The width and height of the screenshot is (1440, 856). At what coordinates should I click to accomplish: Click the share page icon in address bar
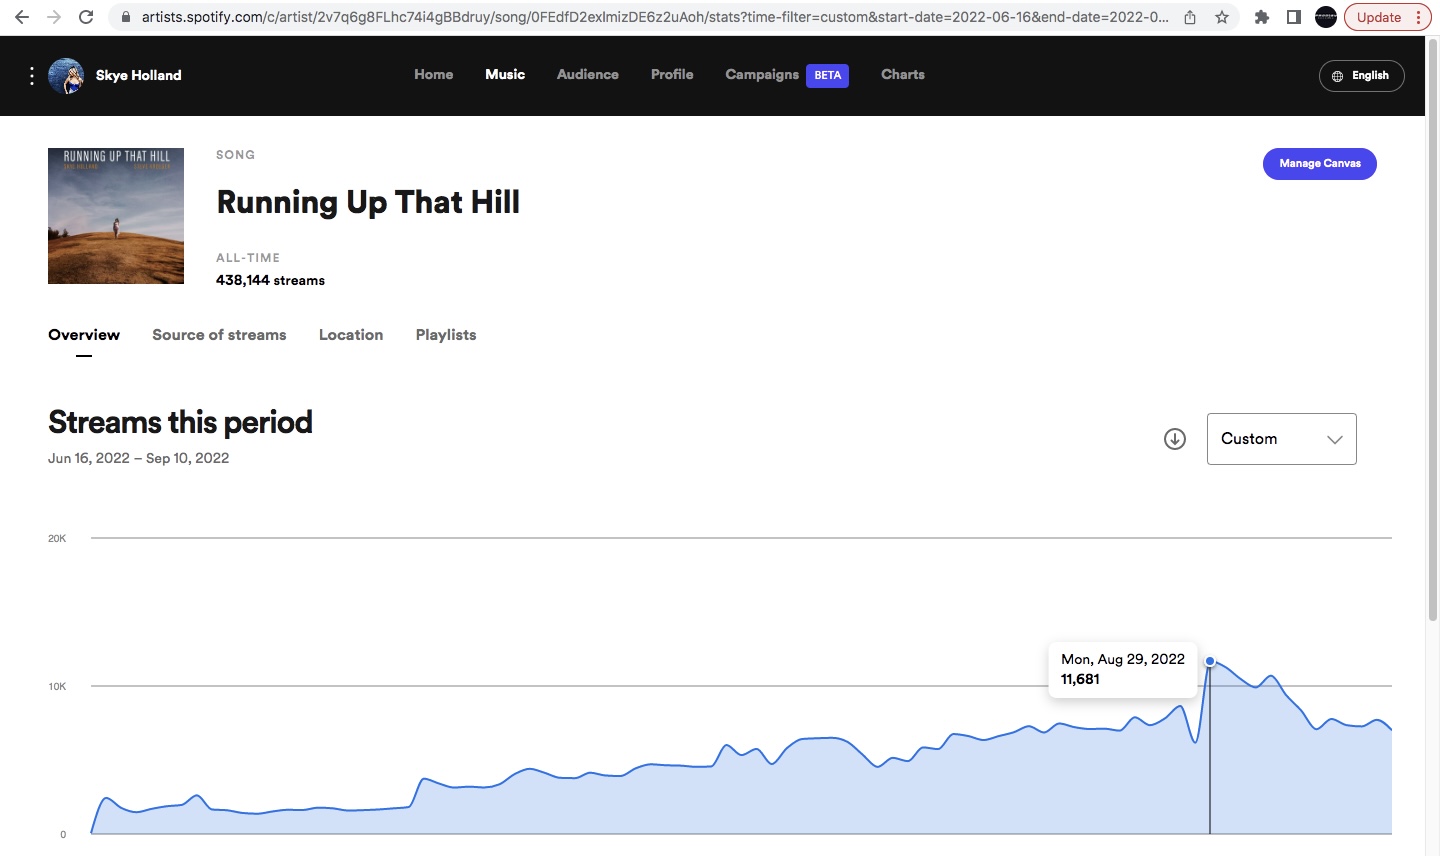coord(1190,17)
